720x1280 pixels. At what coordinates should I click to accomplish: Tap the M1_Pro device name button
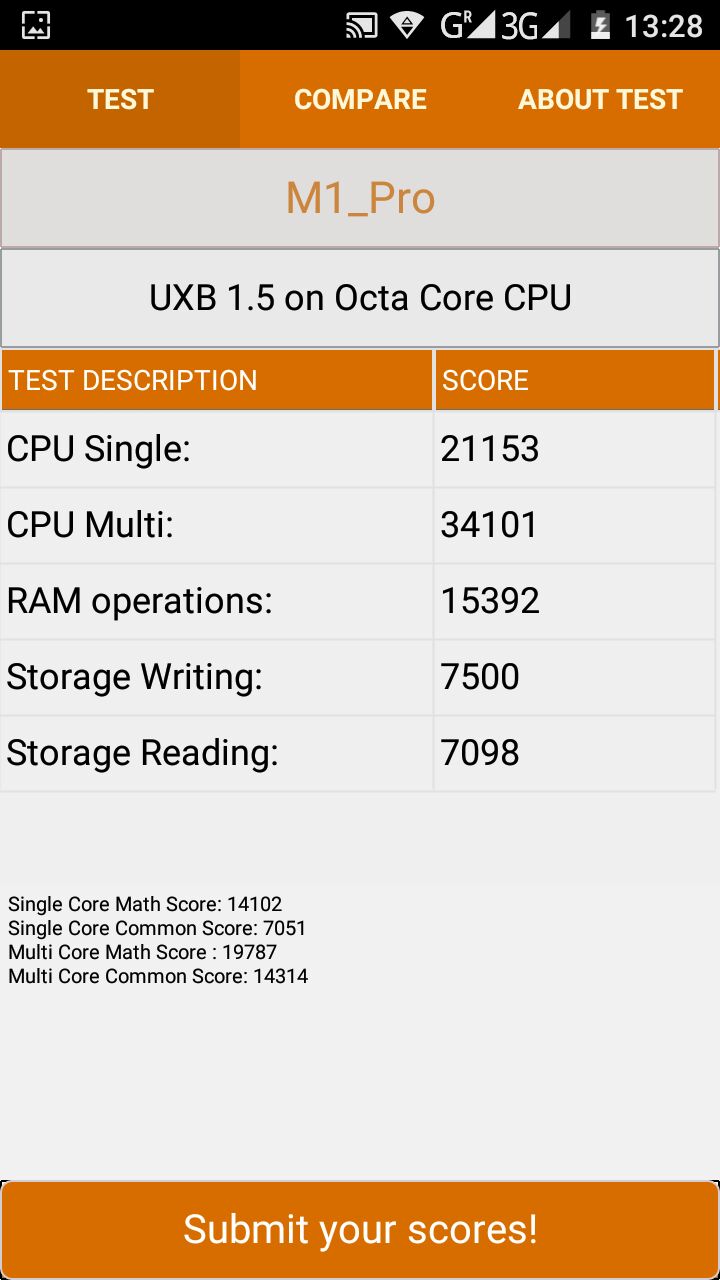360,198
